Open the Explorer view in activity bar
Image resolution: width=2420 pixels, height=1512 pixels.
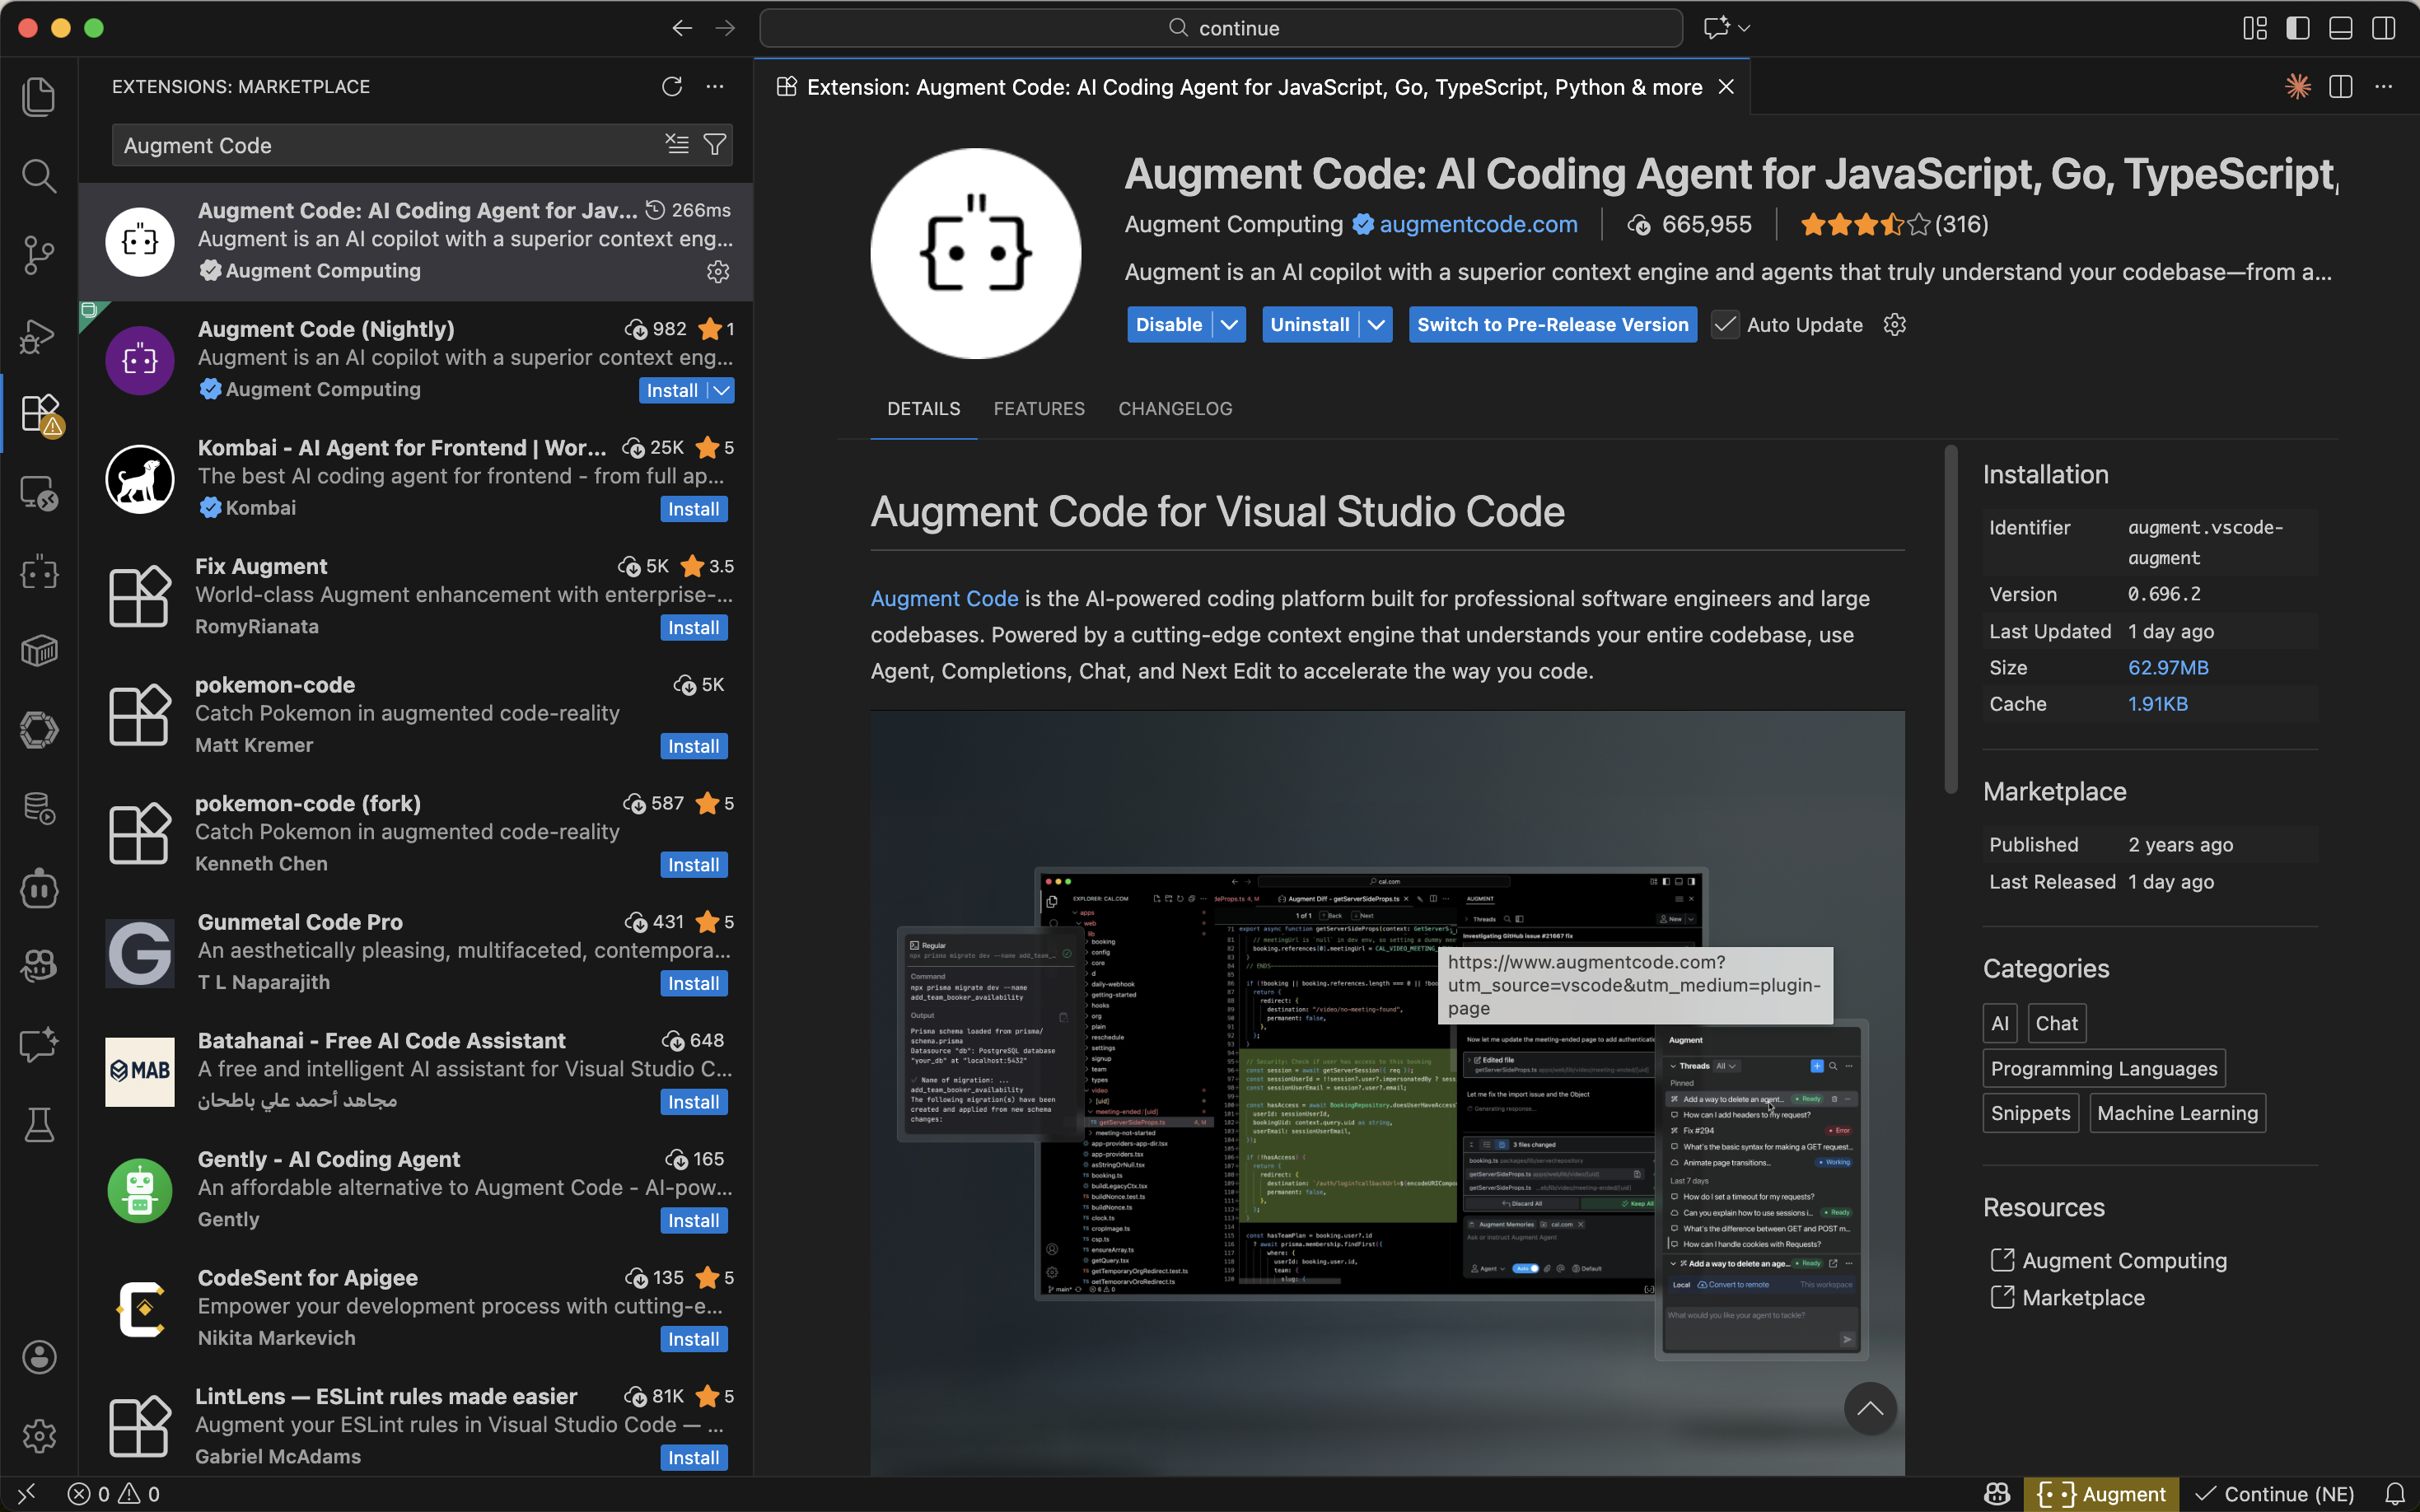tap(39, 97)
